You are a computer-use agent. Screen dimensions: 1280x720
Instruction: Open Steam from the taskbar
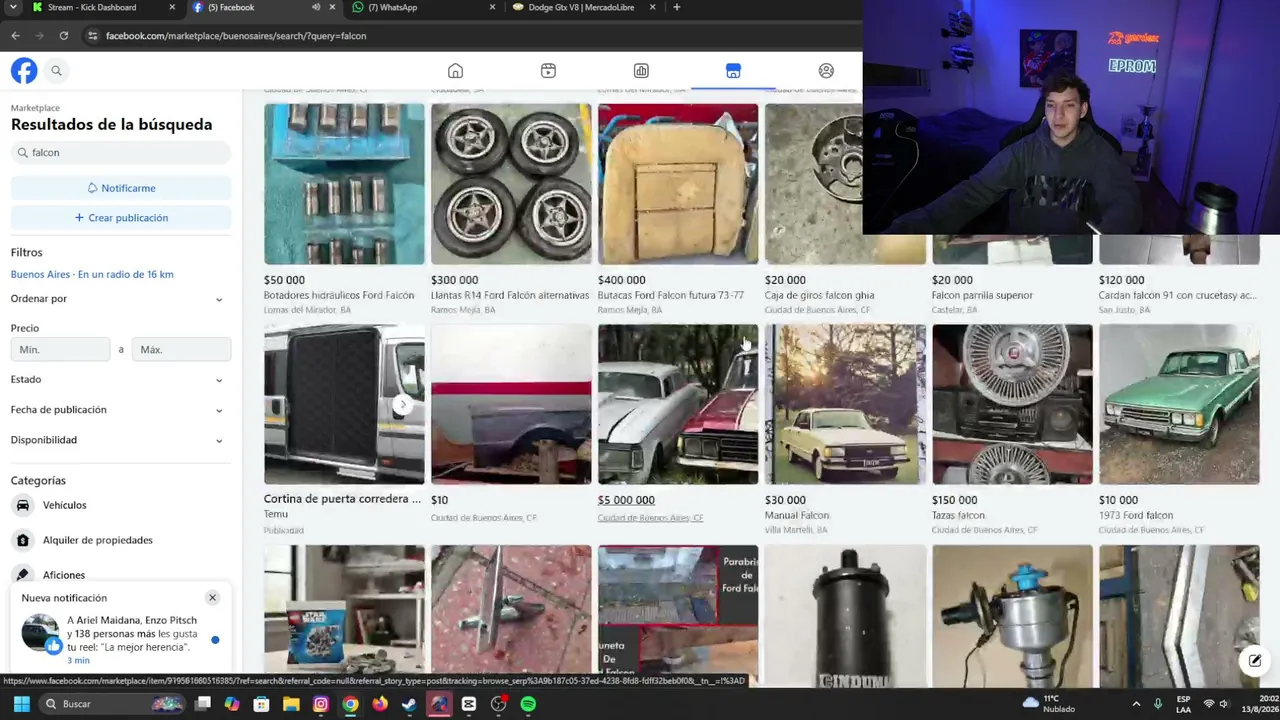pyautogui.click(x=409, y=704)
